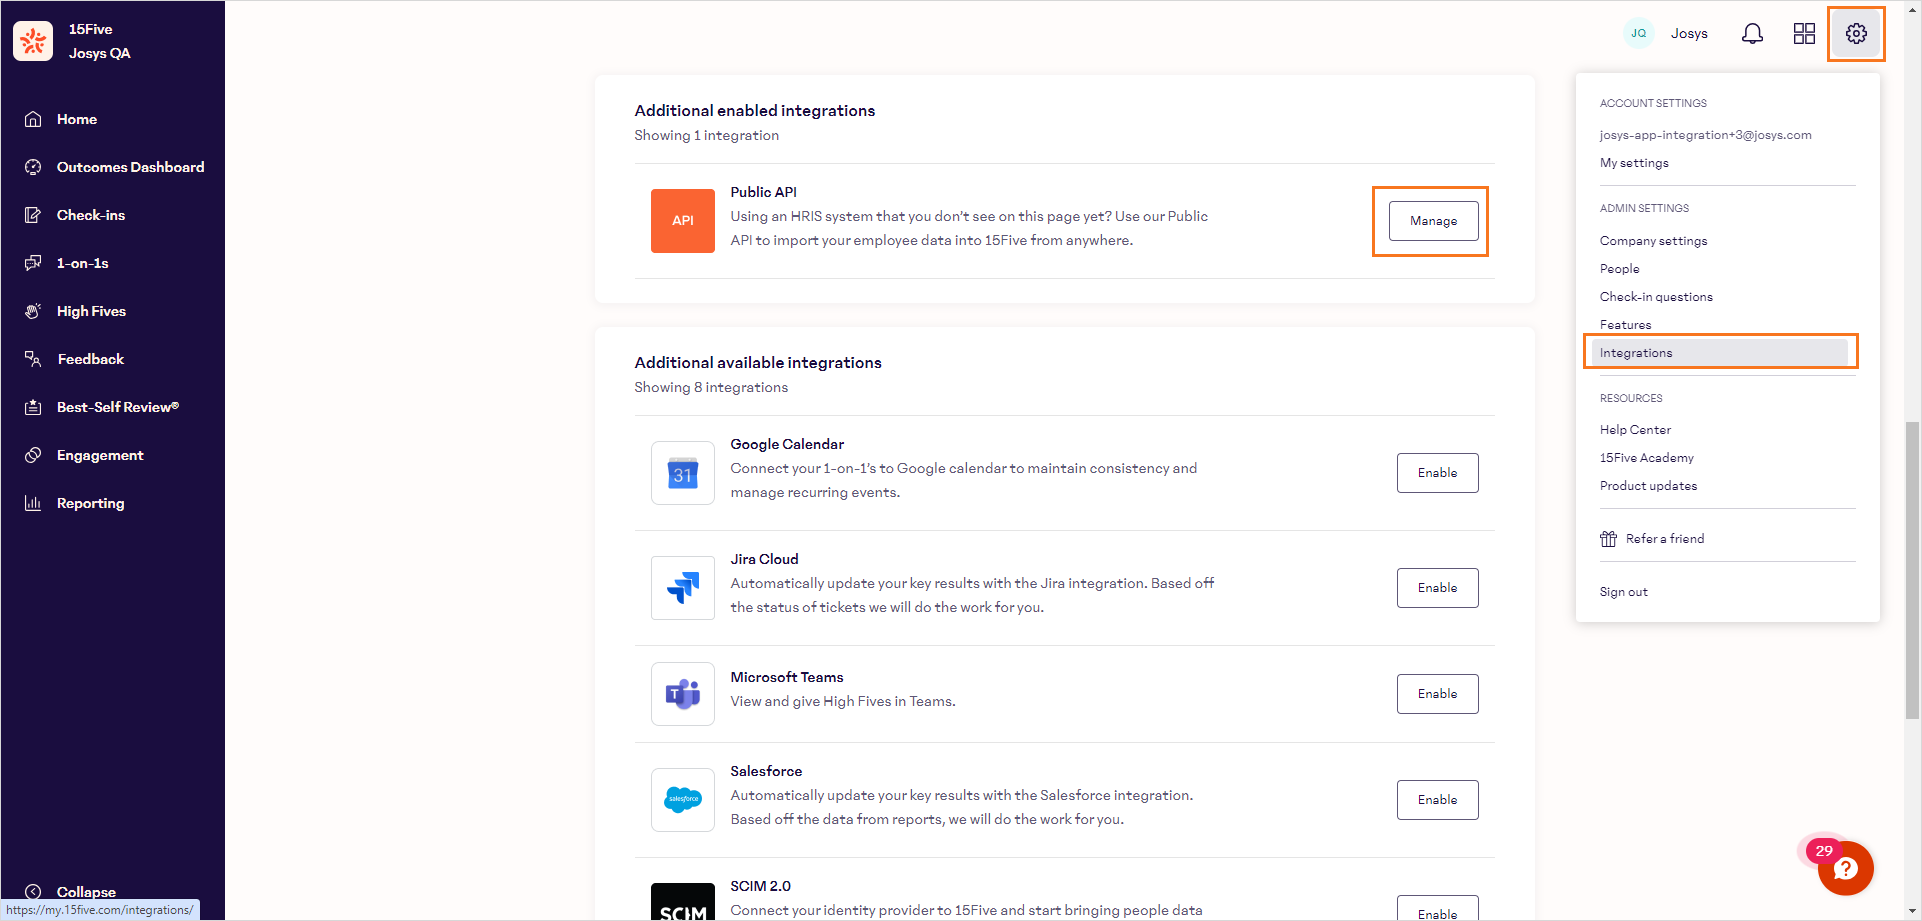Viewport: 1922px width, 921px height.
Task: Select the Check-ins pencil icon
Action: pos(33,215)
